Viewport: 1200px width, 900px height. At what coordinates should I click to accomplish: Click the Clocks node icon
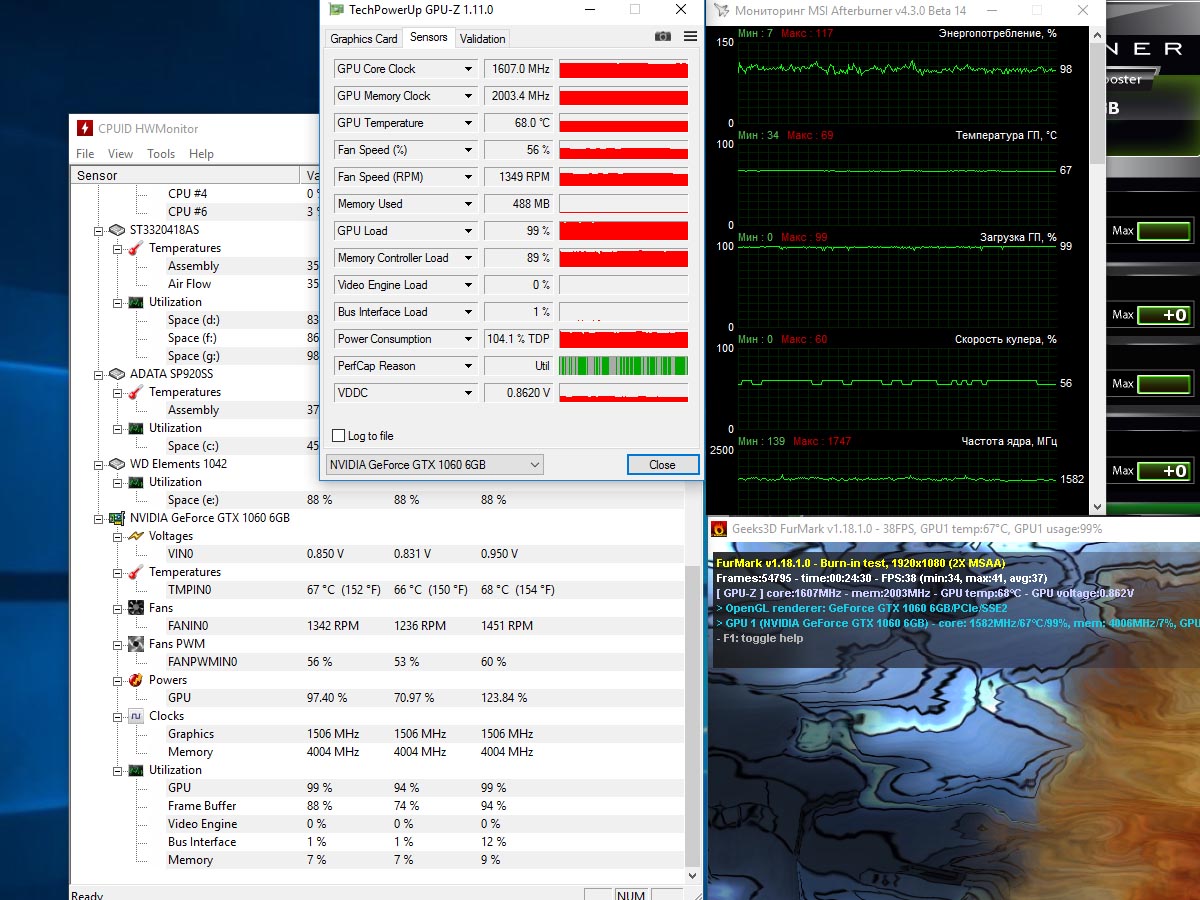pyautogui.click(x=136, y=716)
